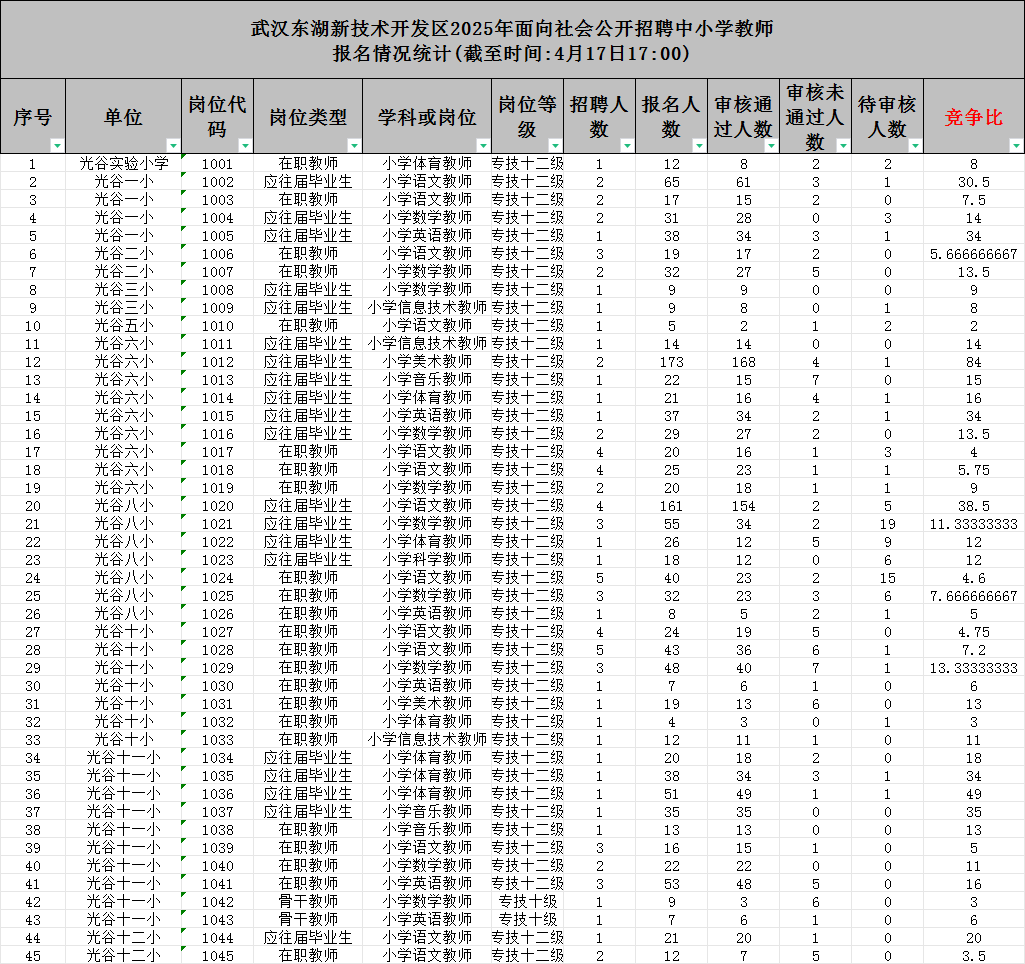Select position code cell 1037
The width and height of the screenshot is (1025, 964).
(x=218, y=811)
